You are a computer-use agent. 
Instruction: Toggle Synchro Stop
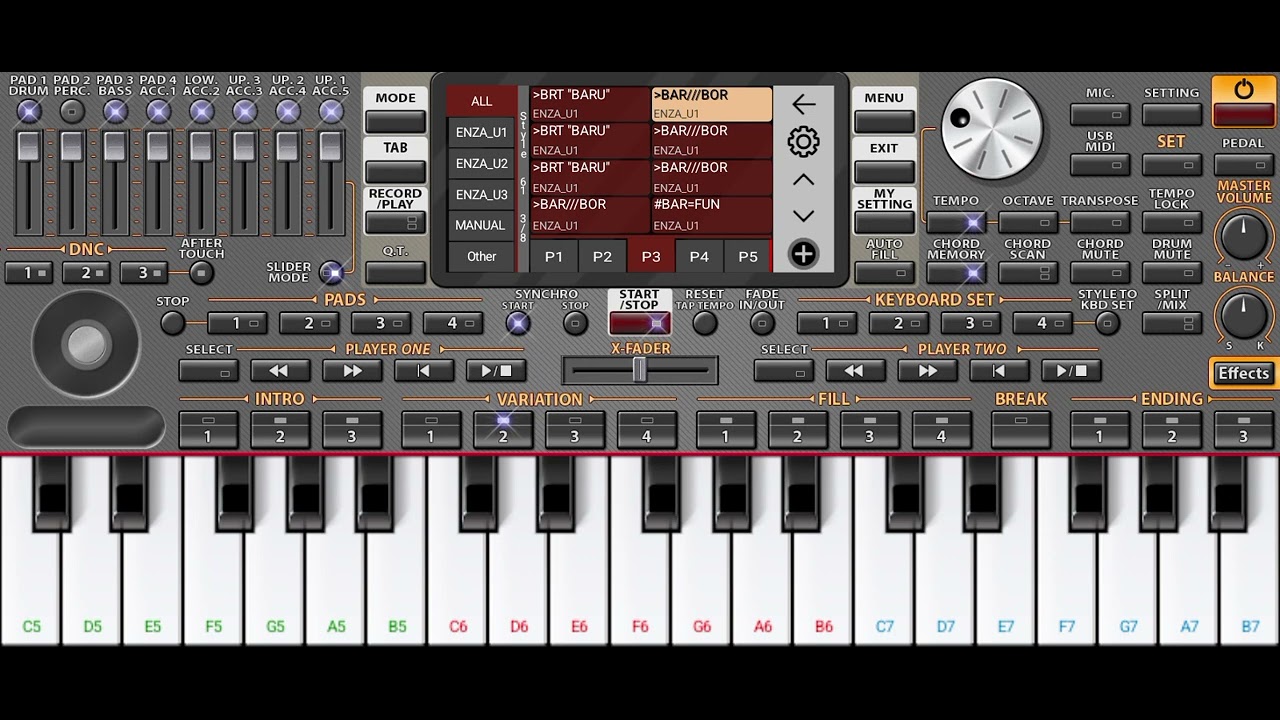(x=575, y=323)
